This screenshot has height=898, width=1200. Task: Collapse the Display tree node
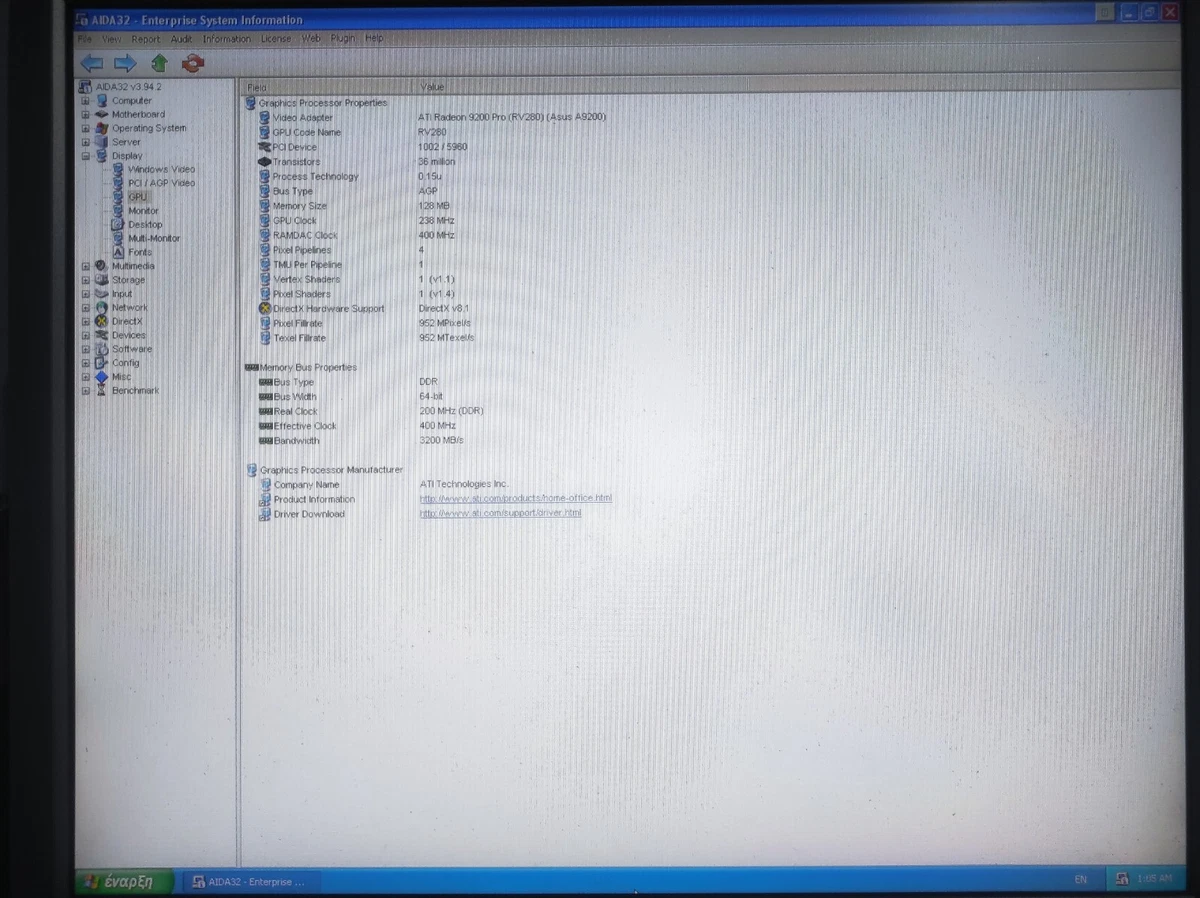coord(85,156)
